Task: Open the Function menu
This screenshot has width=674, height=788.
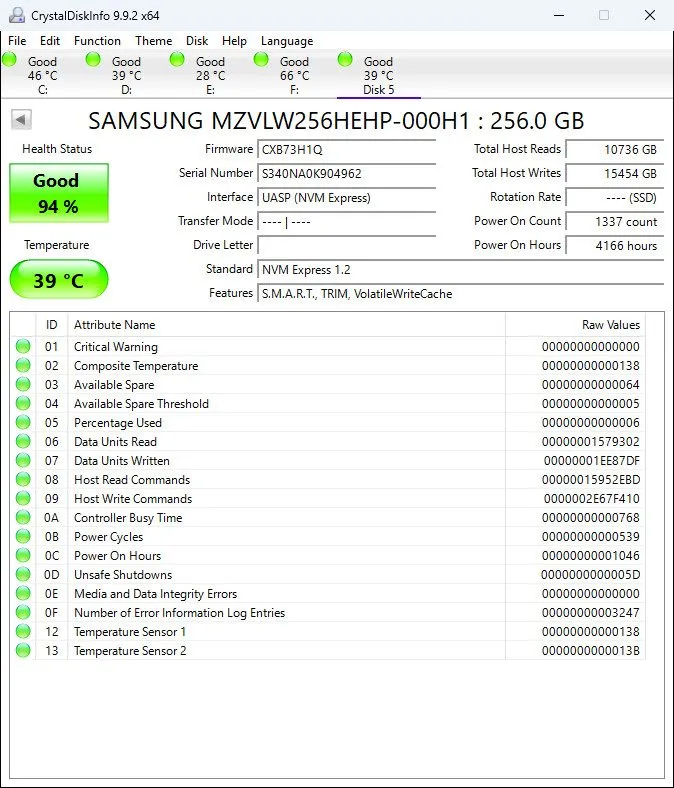Action: pyautogui.click(x=97, y=41)
